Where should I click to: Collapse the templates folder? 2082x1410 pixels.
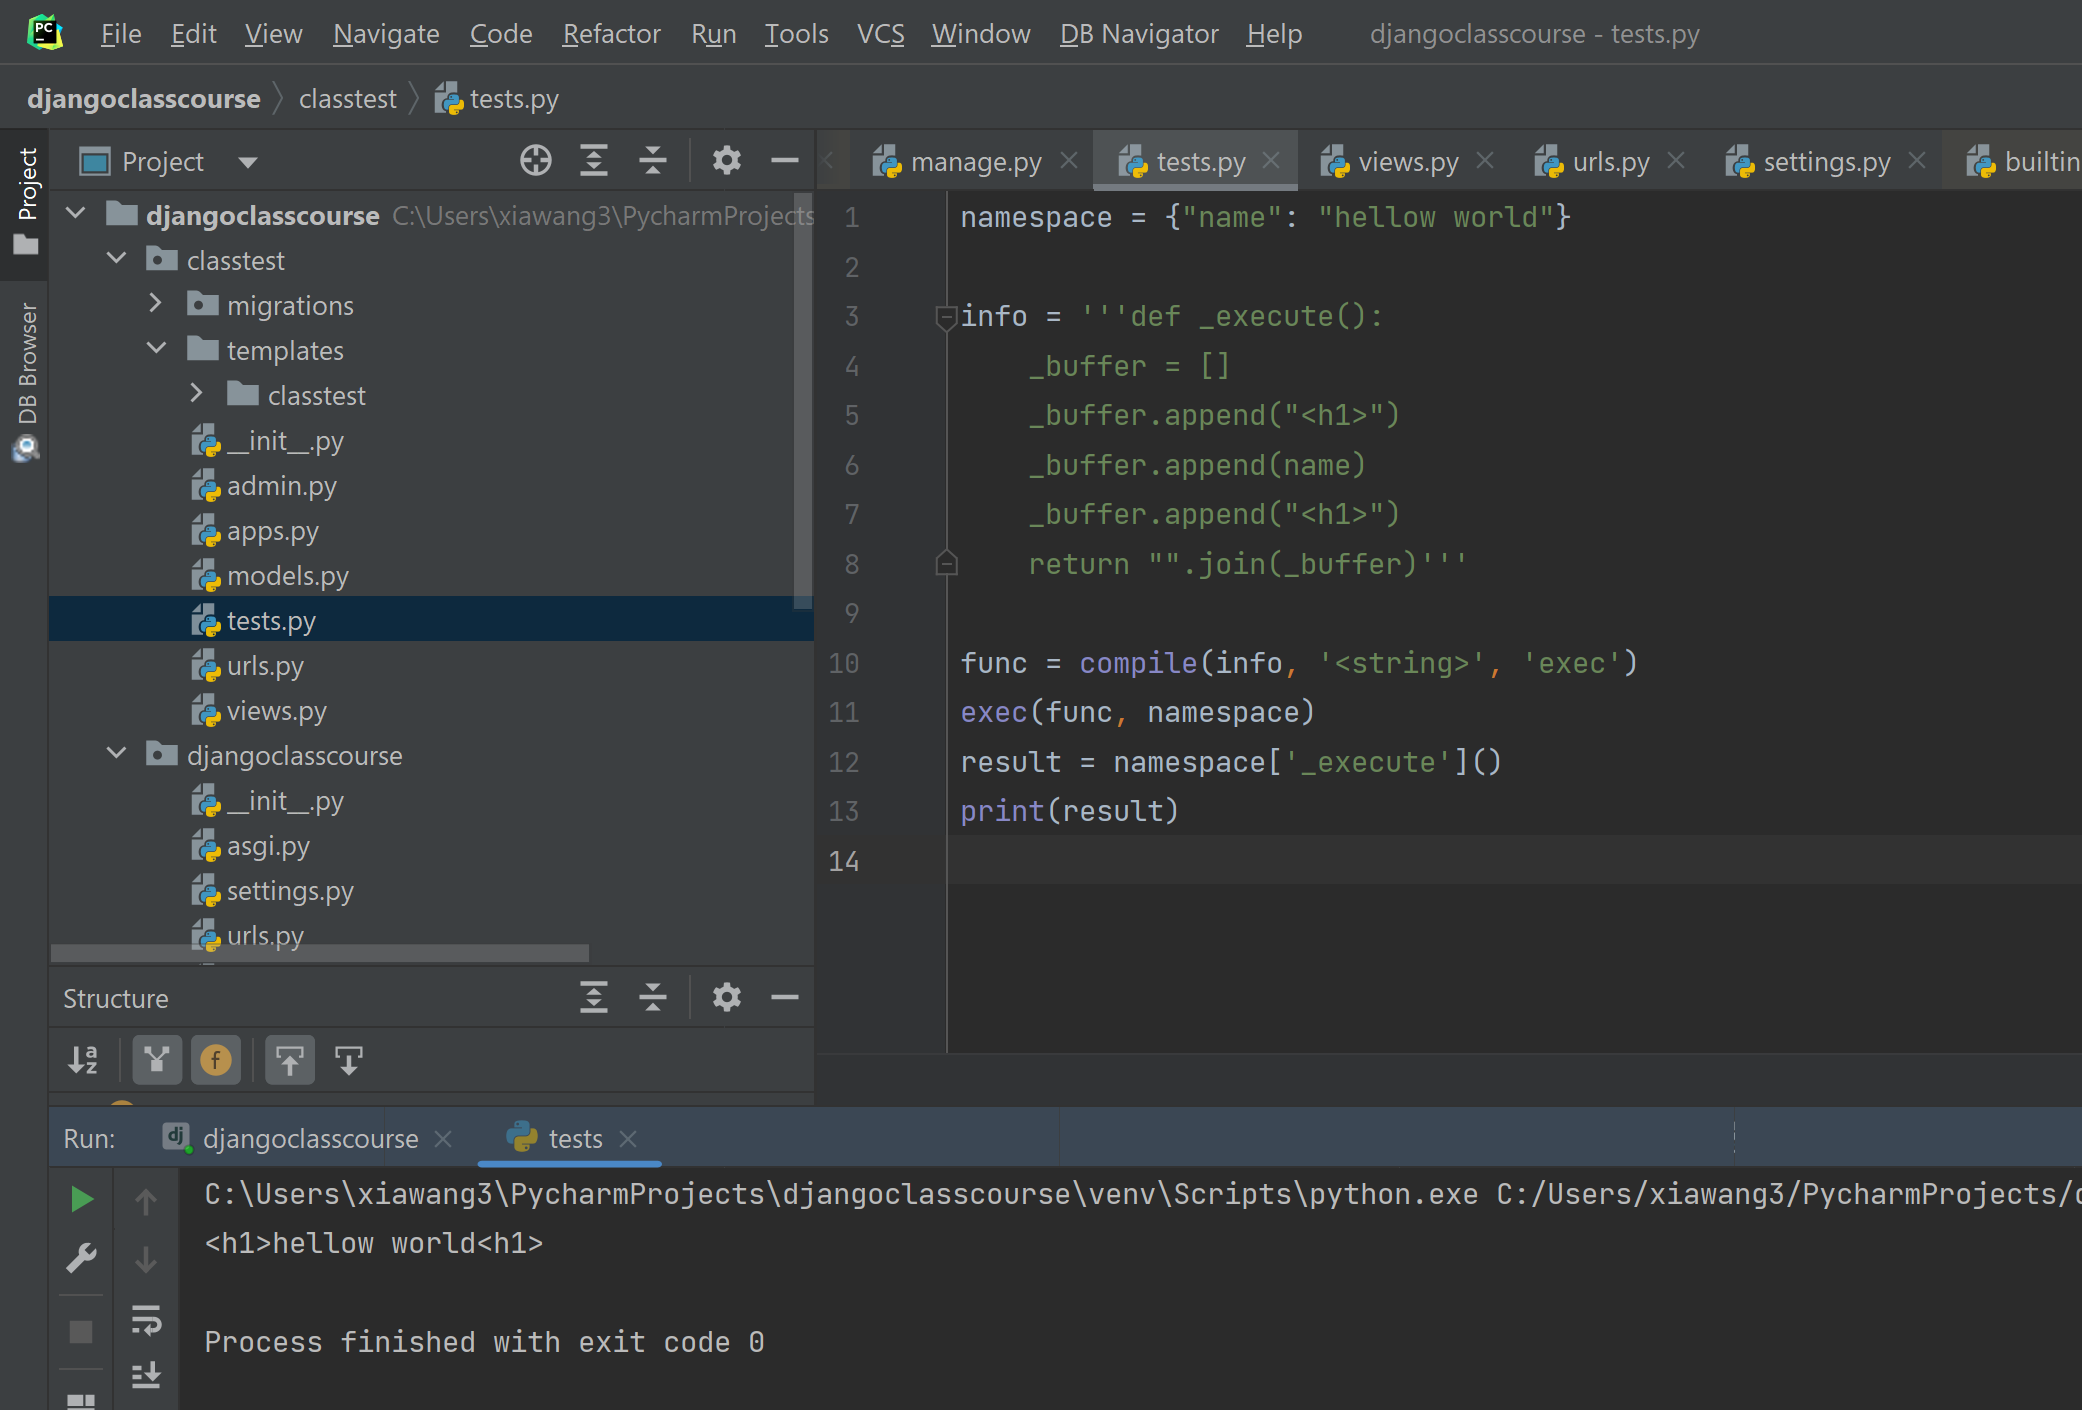coord(157,349)
